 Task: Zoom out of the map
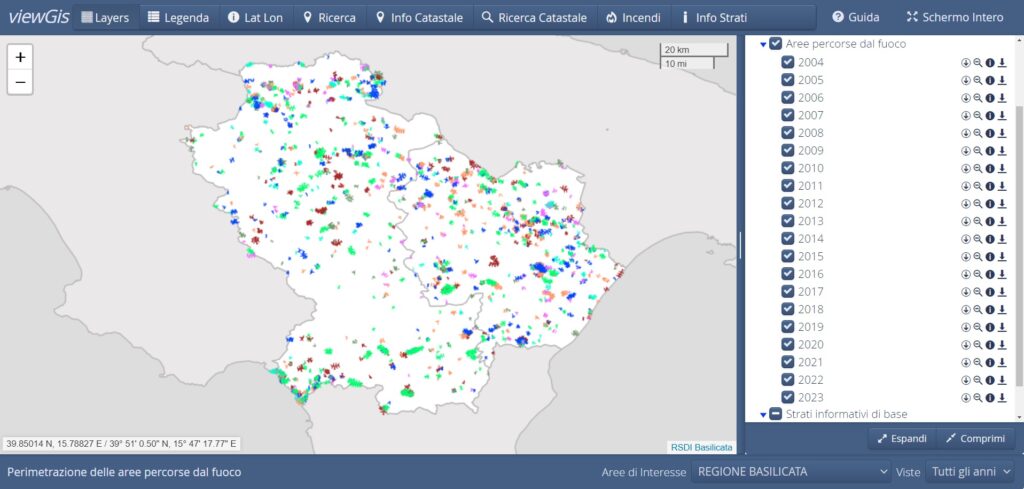pyautogui.click(x=20, y=82)
